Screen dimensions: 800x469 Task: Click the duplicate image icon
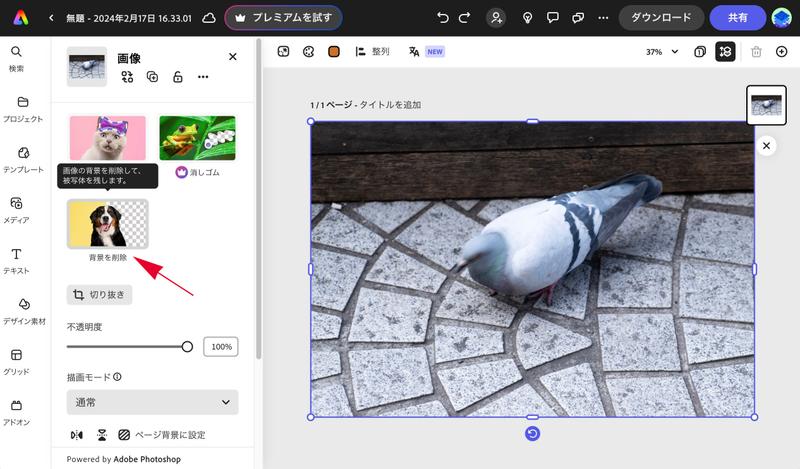152,77
